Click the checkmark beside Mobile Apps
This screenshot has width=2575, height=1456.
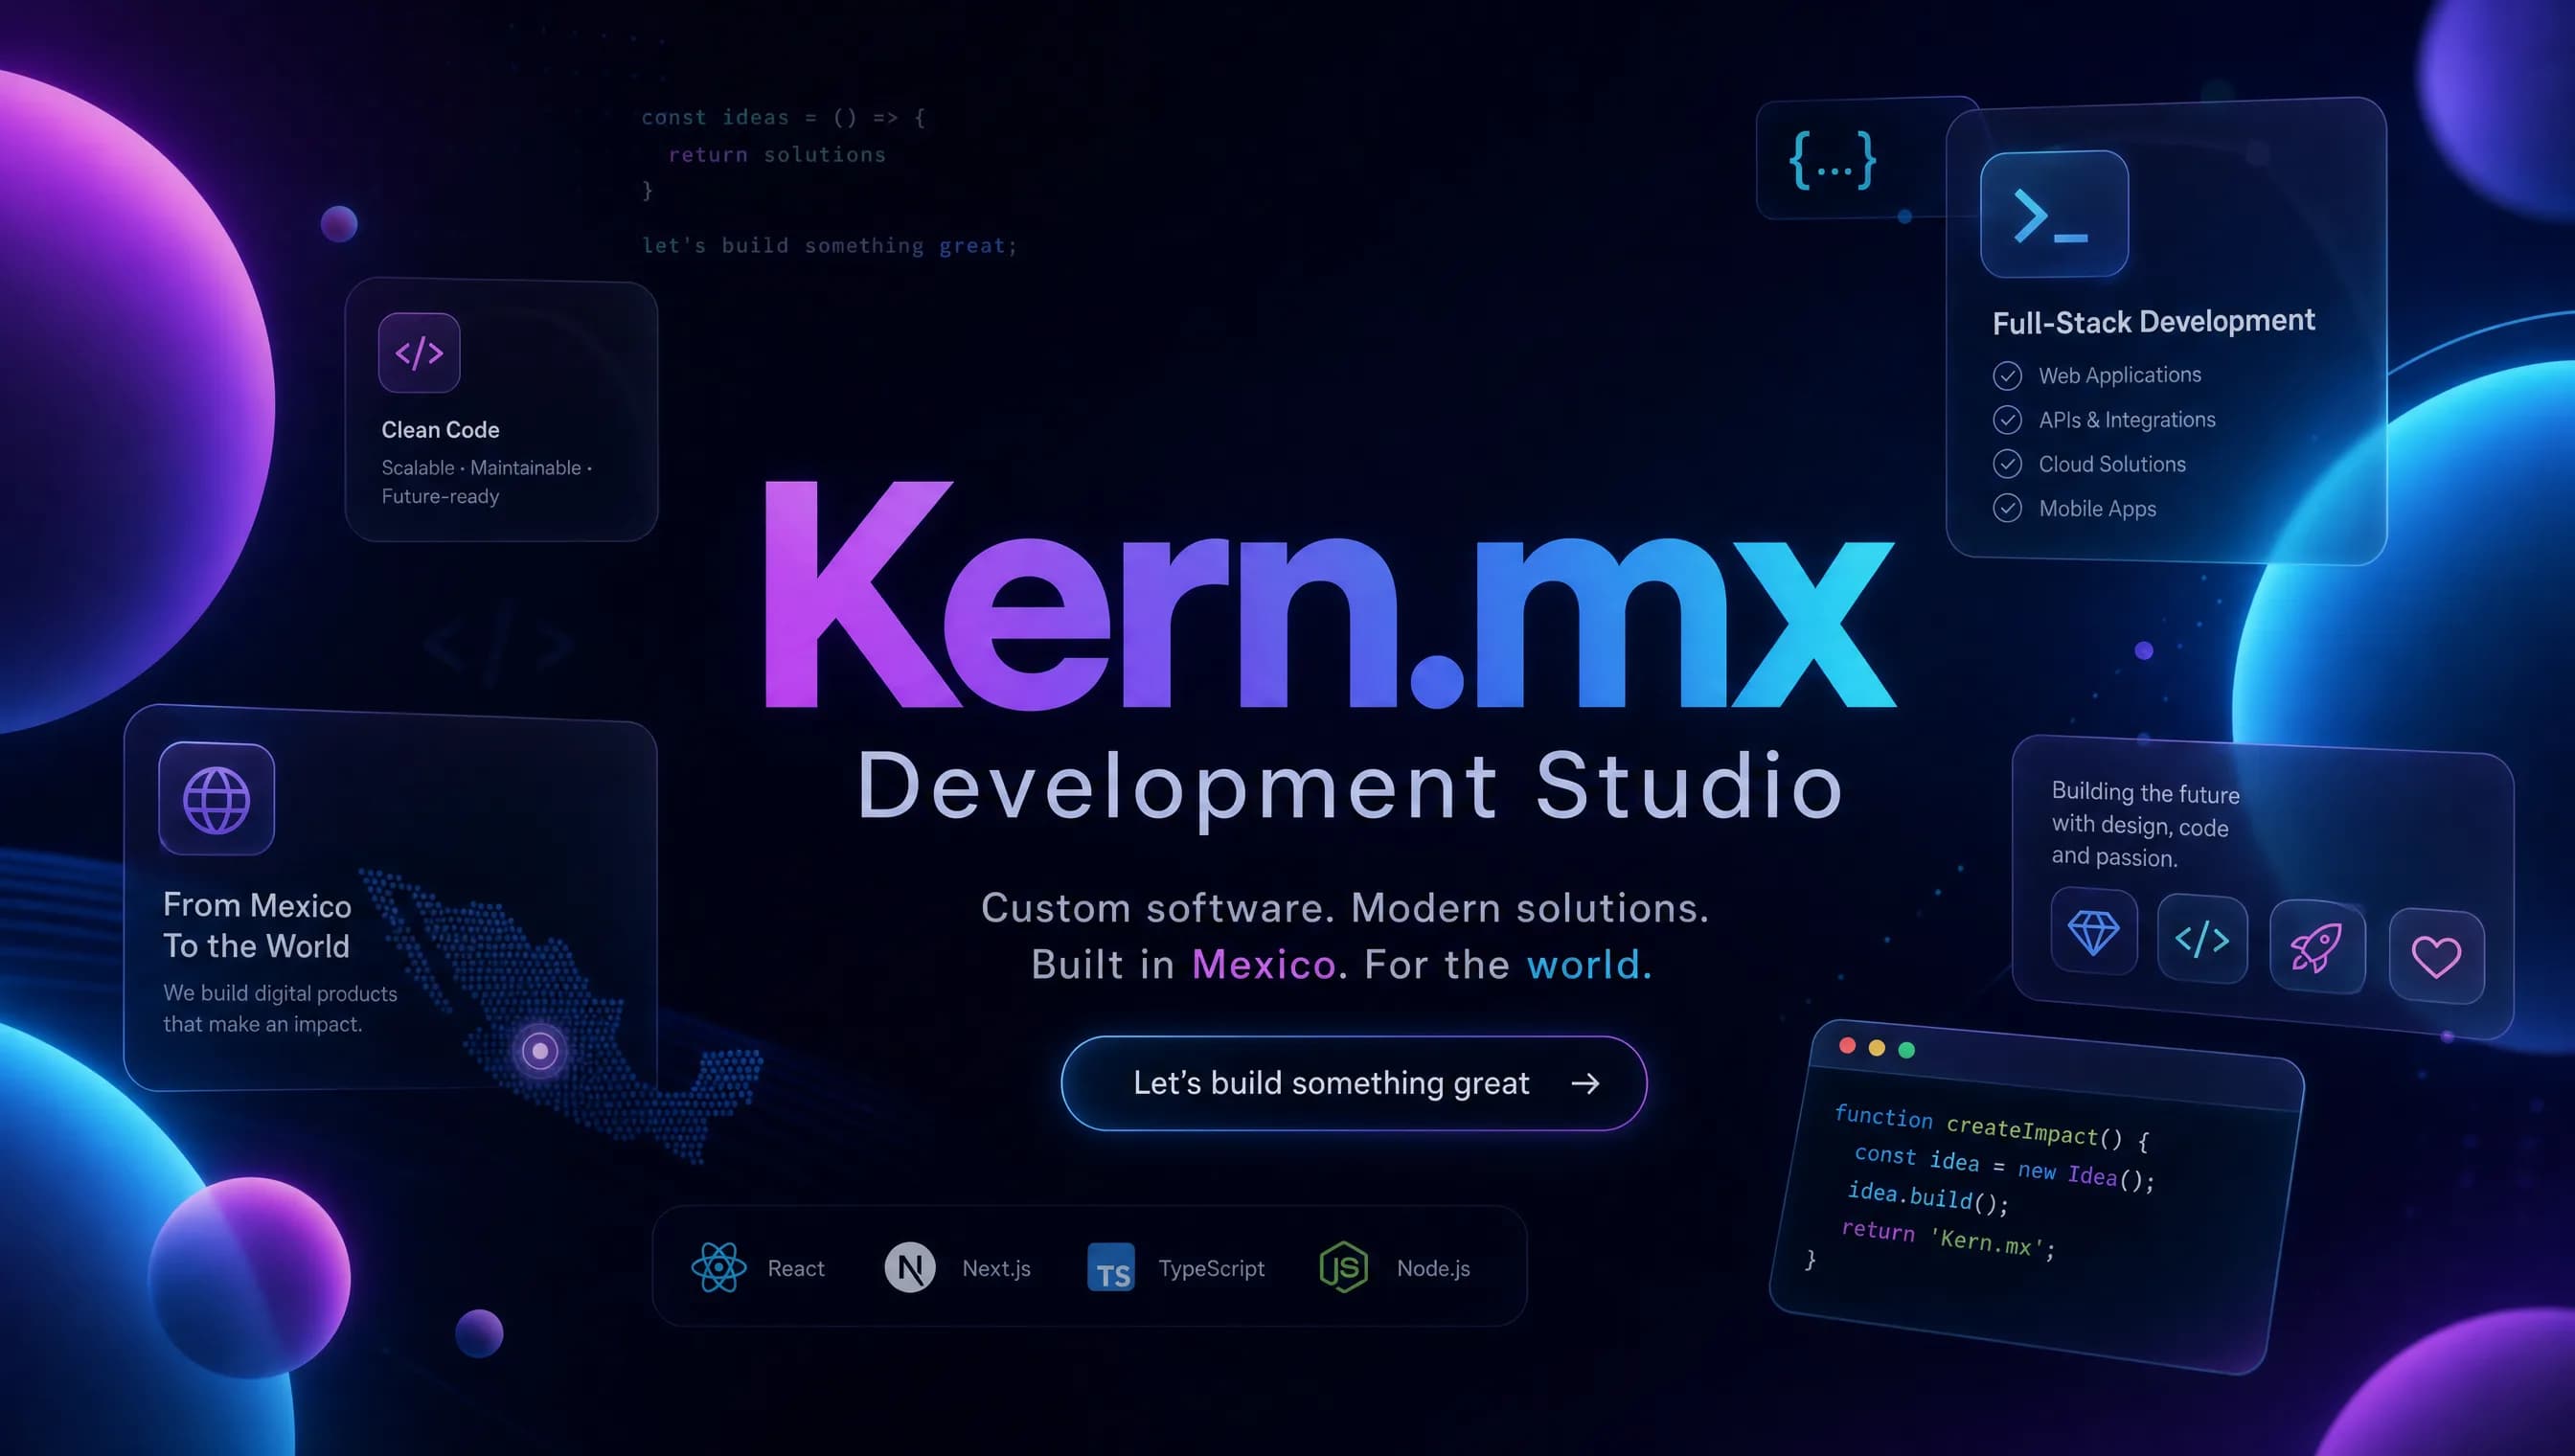[x=2007, y=508]
